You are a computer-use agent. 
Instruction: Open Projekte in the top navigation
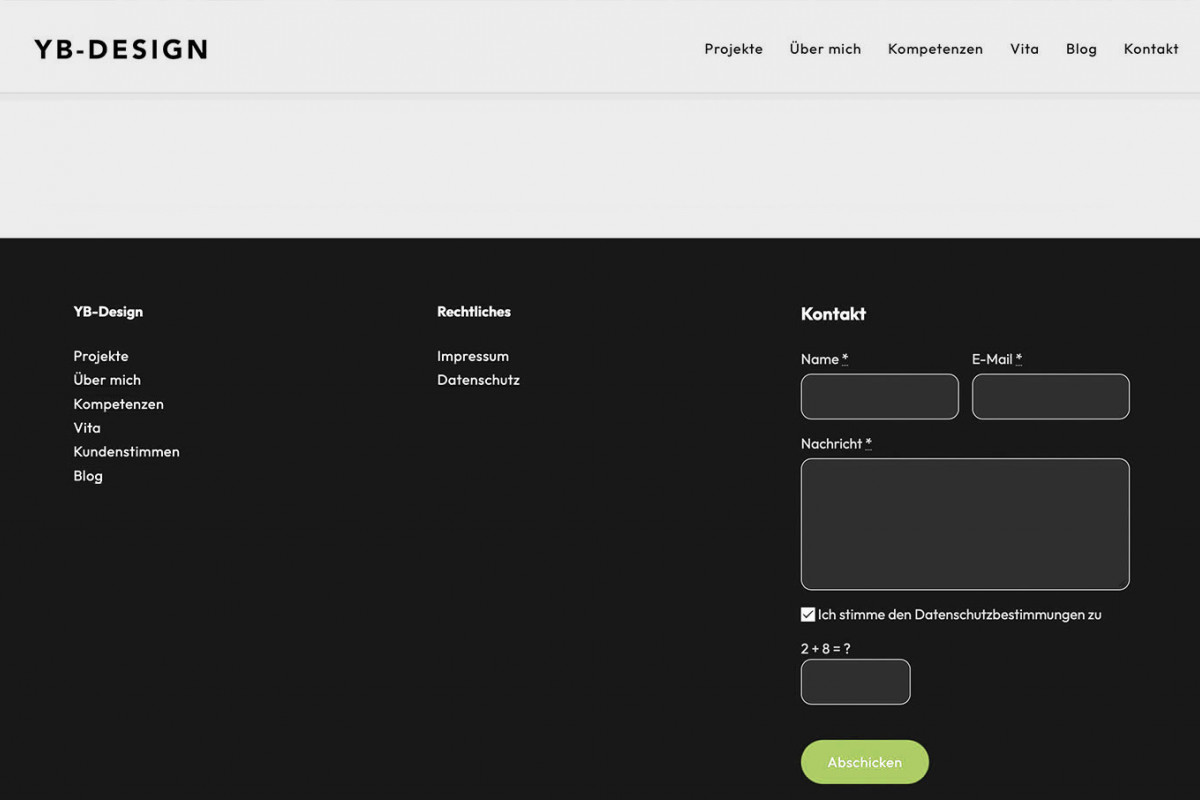point(733,49)
